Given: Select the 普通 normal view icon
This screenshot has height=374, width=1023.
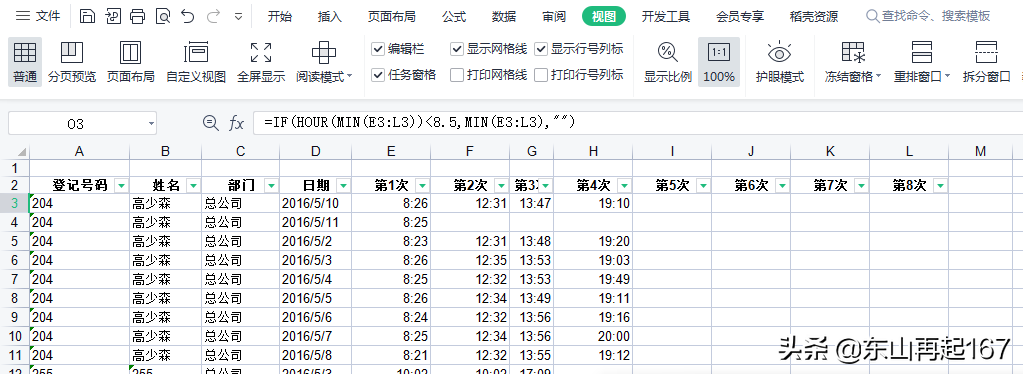Looking at the screenshot, I should 25,61.
